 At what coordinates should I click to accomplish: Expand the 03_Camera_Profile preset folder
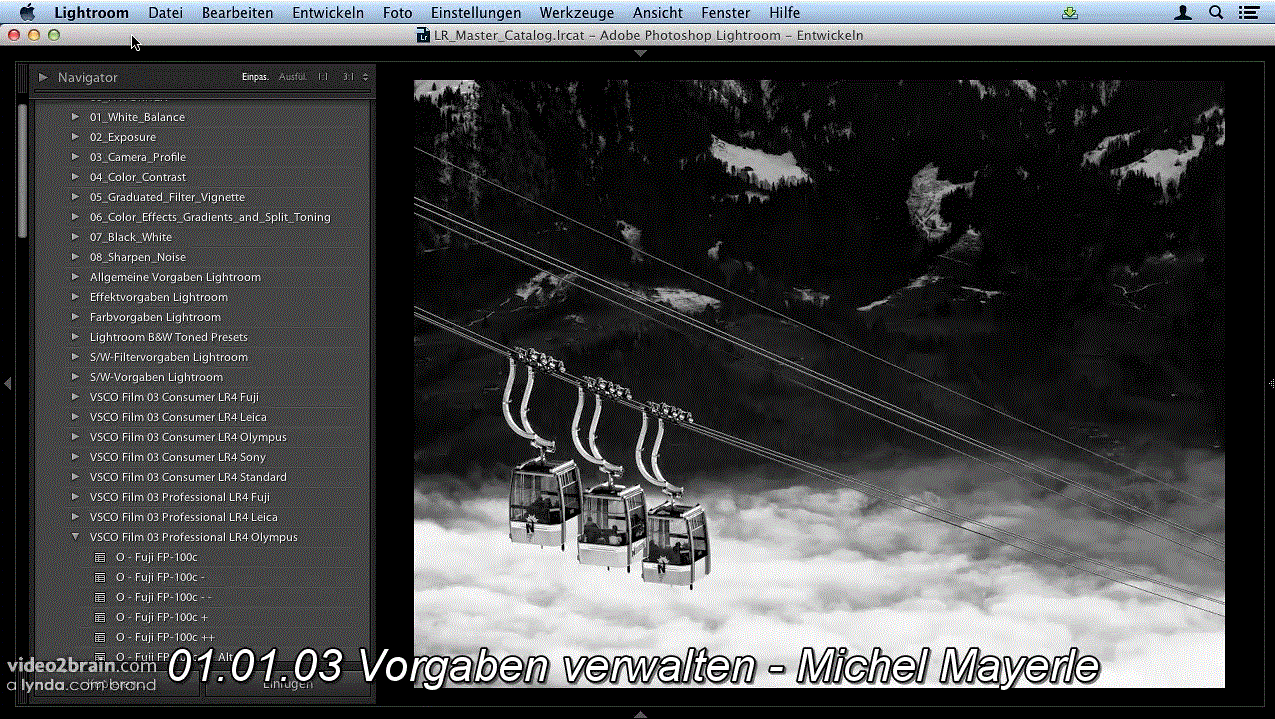point(75,157)
